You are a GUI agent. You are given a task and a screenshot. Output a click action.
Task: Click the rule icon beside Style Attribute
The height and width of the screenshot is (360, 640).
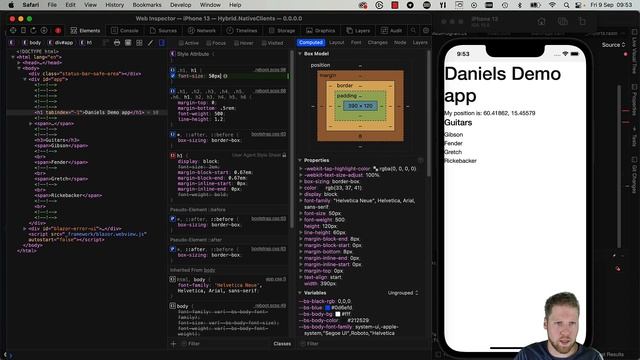pyautogui.click(x=173, y=53)
